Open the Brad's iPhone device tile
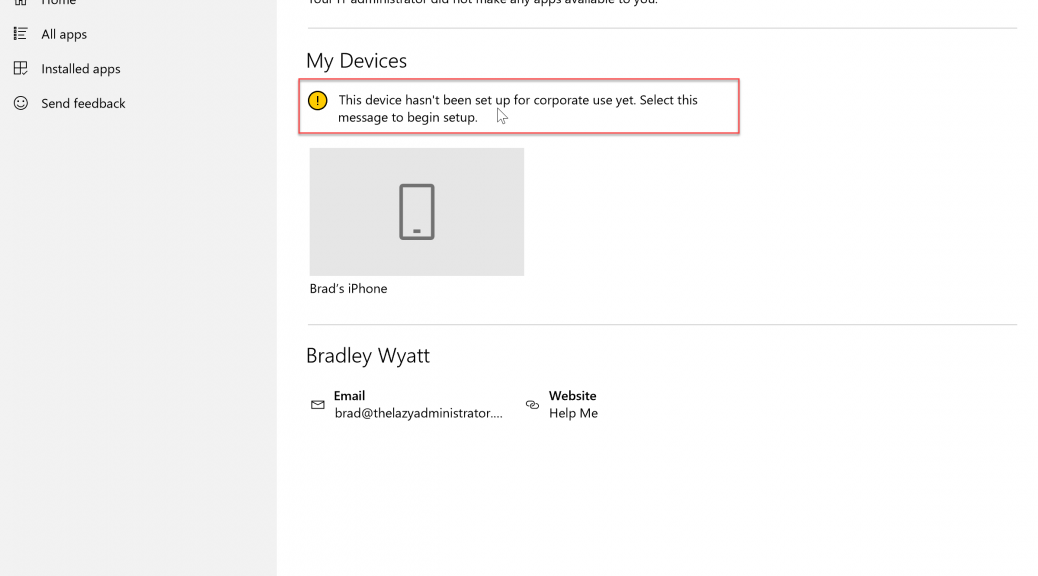1038x576 pixels. tap(416, 212)
